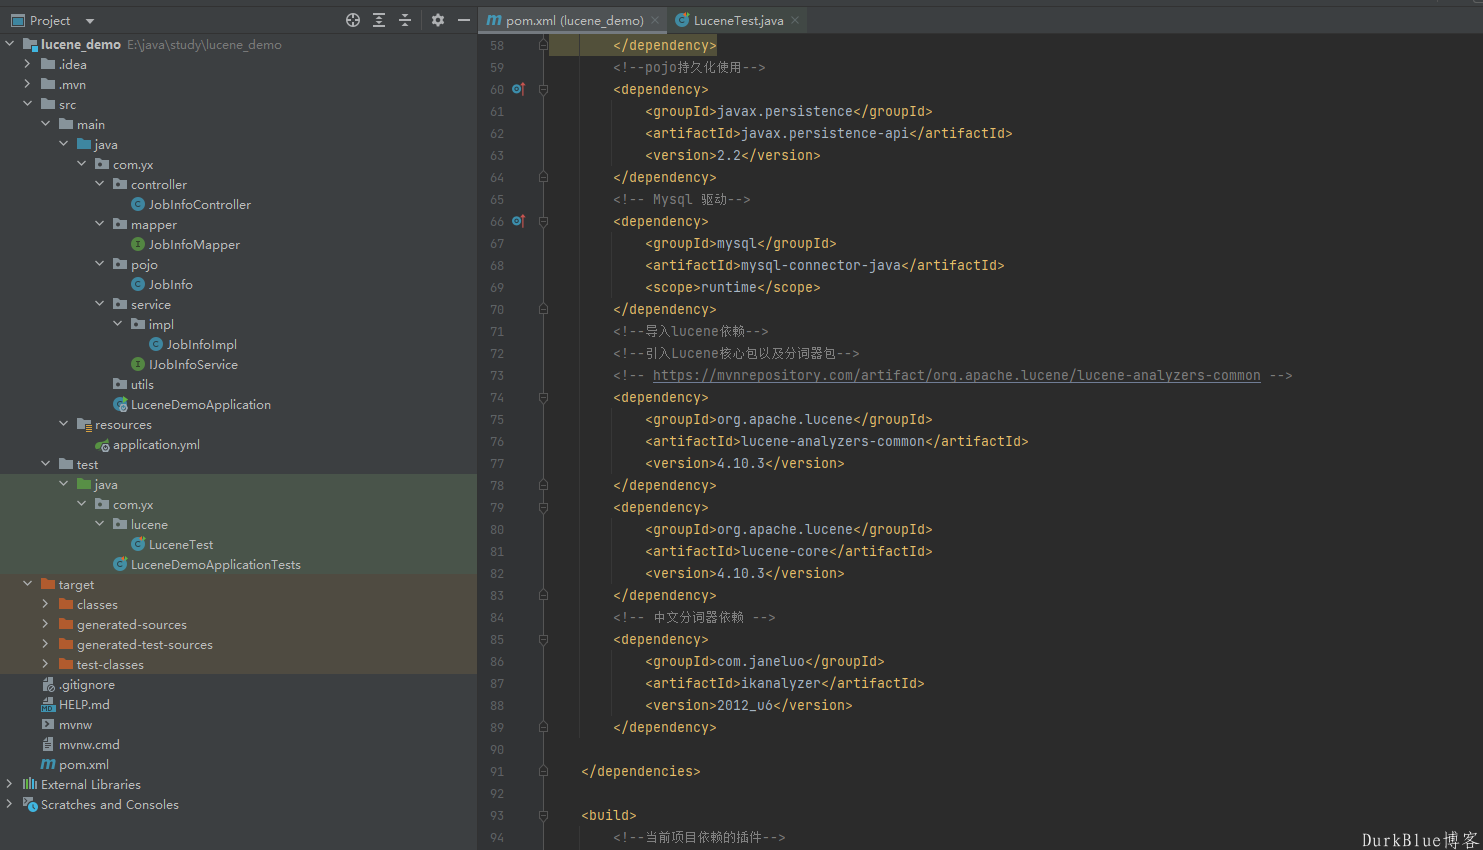Open Project panel settings gear

pyautogui.click(x=438, y=20)
